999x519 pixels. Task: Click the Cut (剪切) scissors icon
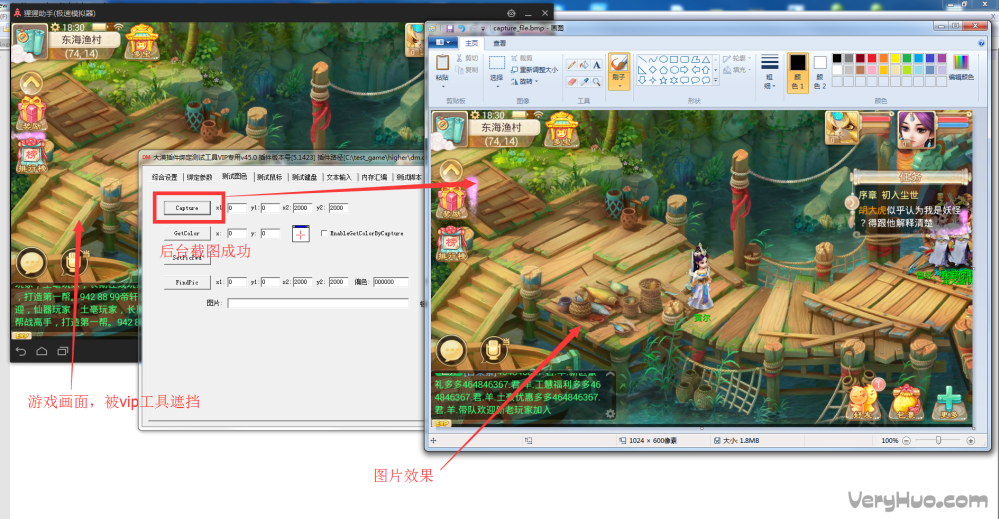460,58
